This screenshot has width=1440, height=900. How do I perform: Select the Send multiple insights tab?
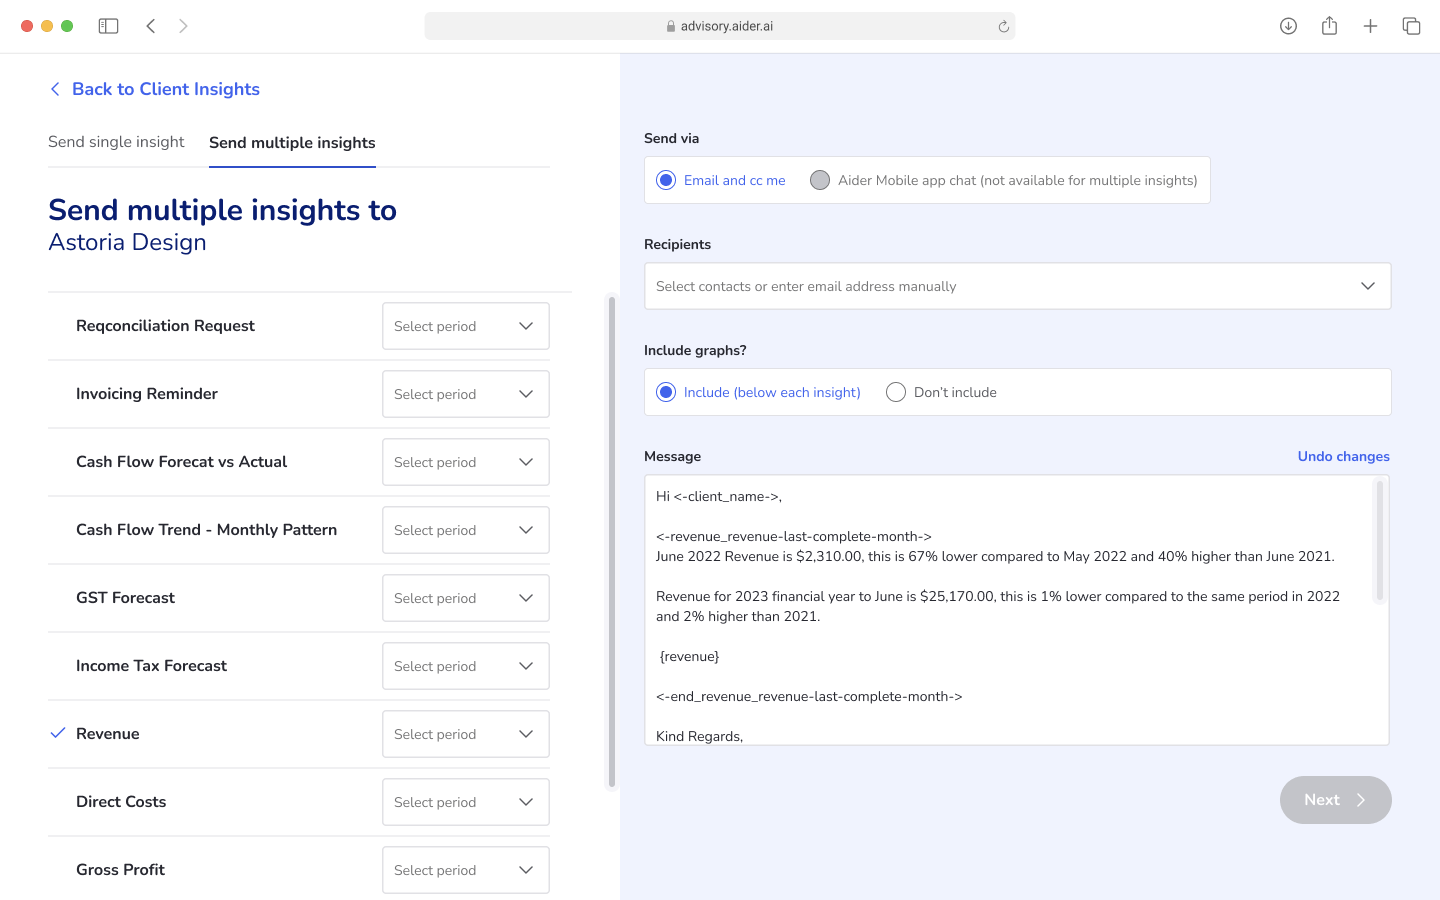[292, 142]
